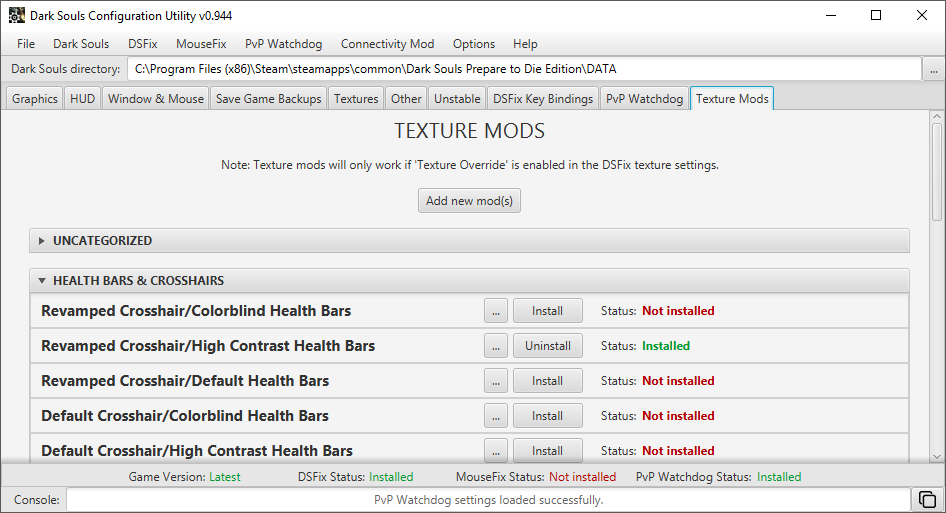Click the scrollbar down arrow
Image resolution: width=946 pixels, height=513 pixels.
click(936, 457)
